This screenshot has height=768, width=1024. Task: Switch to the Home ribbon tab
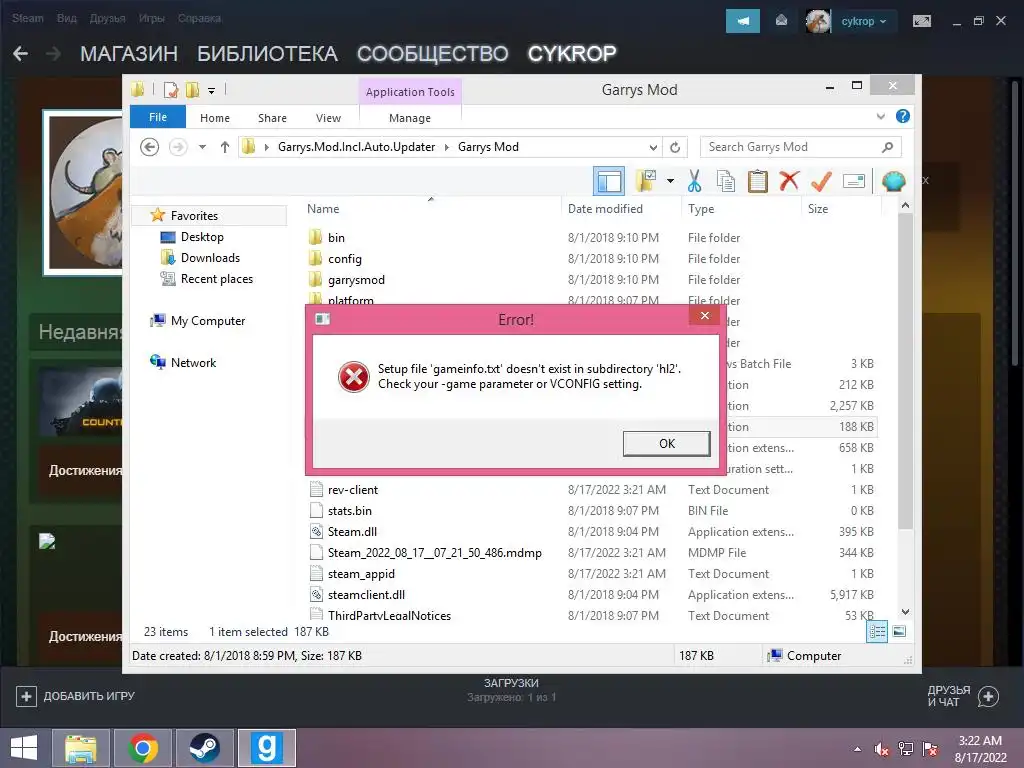[x=215, y=118]
